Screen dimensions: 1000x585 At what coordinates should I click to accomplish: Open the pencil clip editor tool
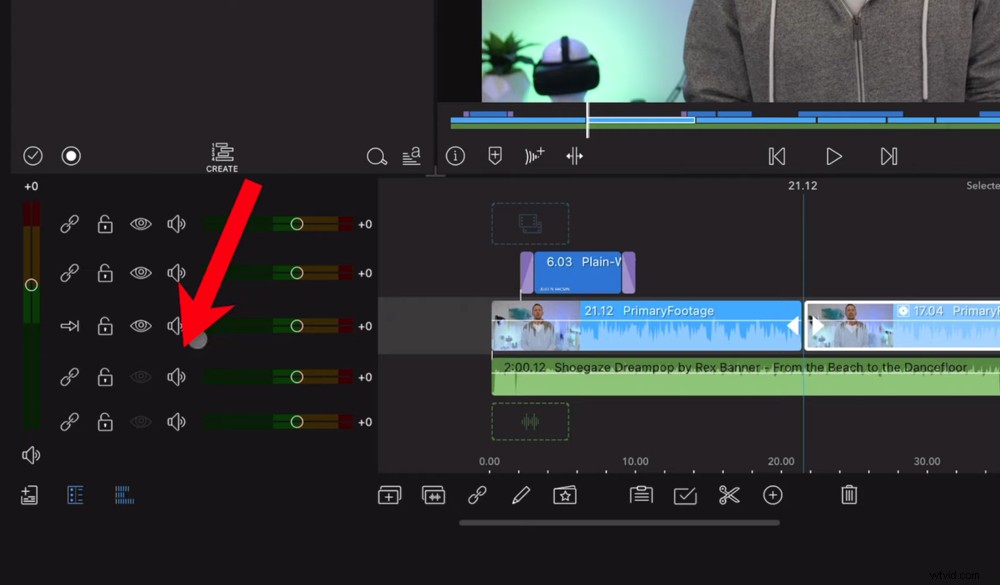click(x=521, y=495)
